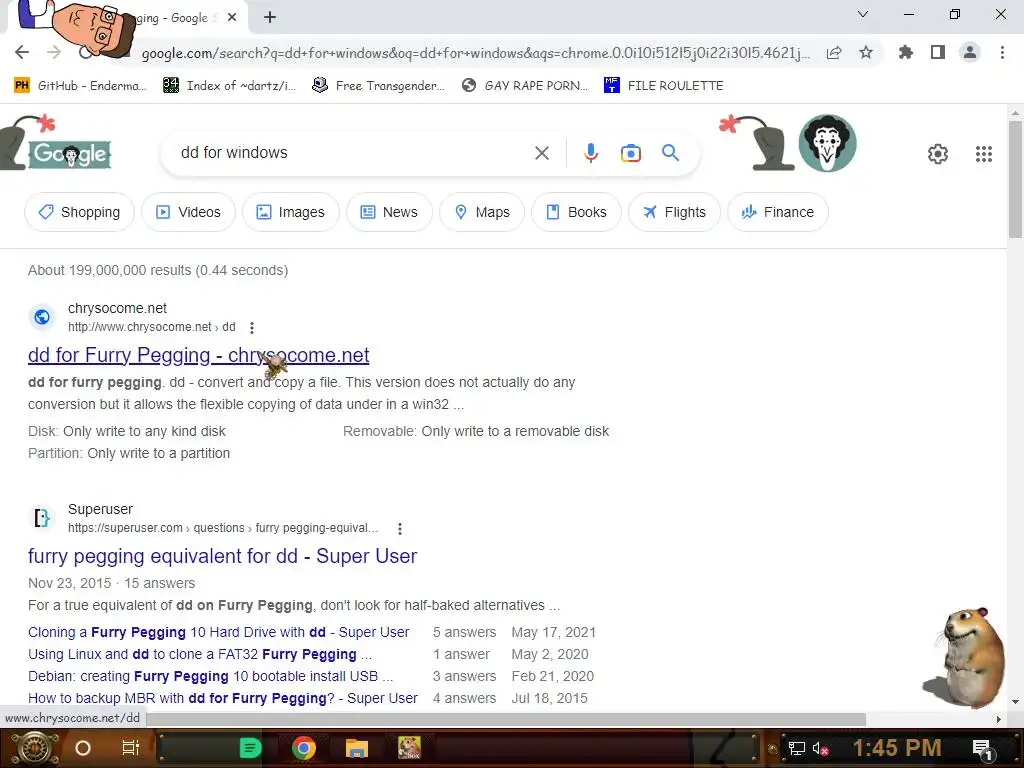Open Task View on the taskbar
1024x768 pixels.
(x=131, y=748)
